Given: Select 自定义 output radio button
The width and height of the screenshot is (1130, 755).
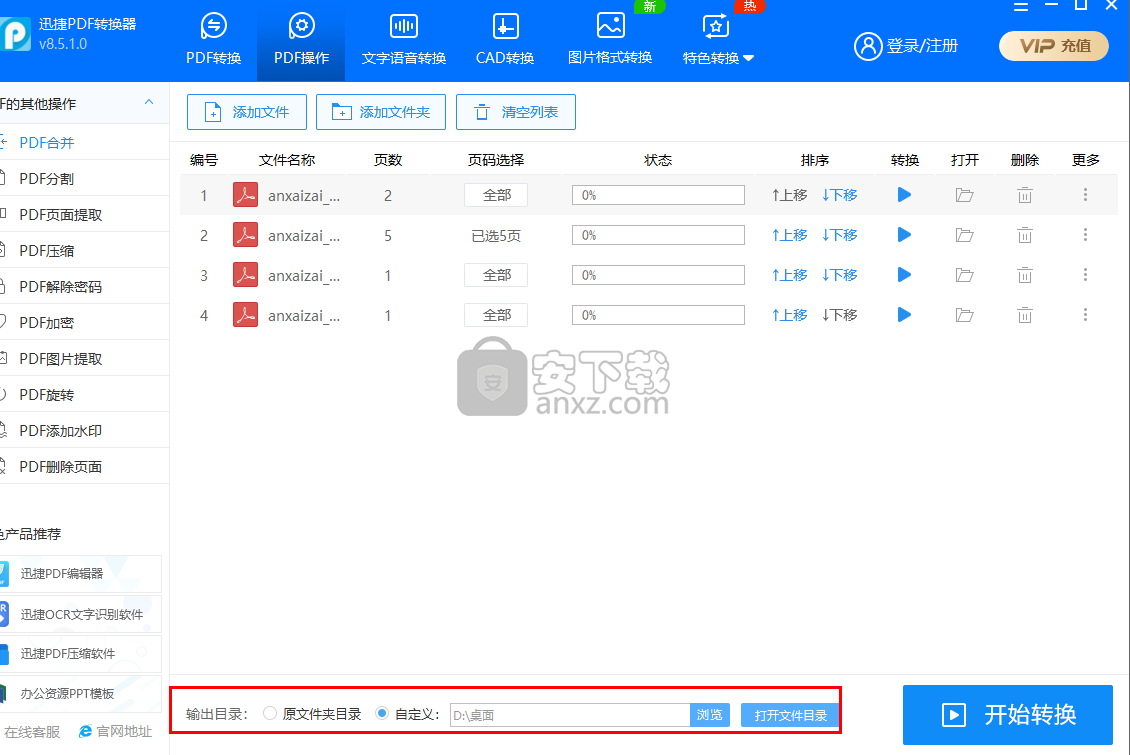Looking at the screenshot, I should pyautogui.click(x=382, y=713).
